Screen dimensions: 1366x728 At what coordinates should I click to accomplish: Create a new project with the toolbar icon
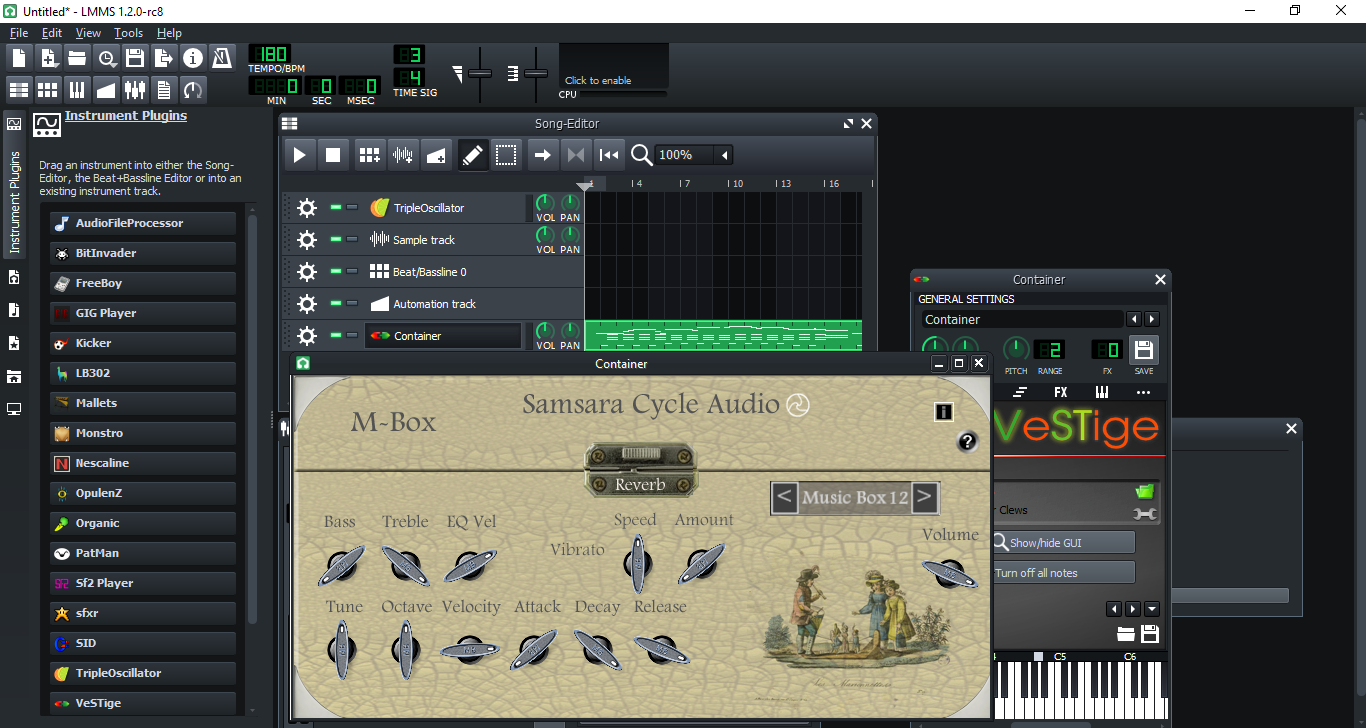(19, 57)
